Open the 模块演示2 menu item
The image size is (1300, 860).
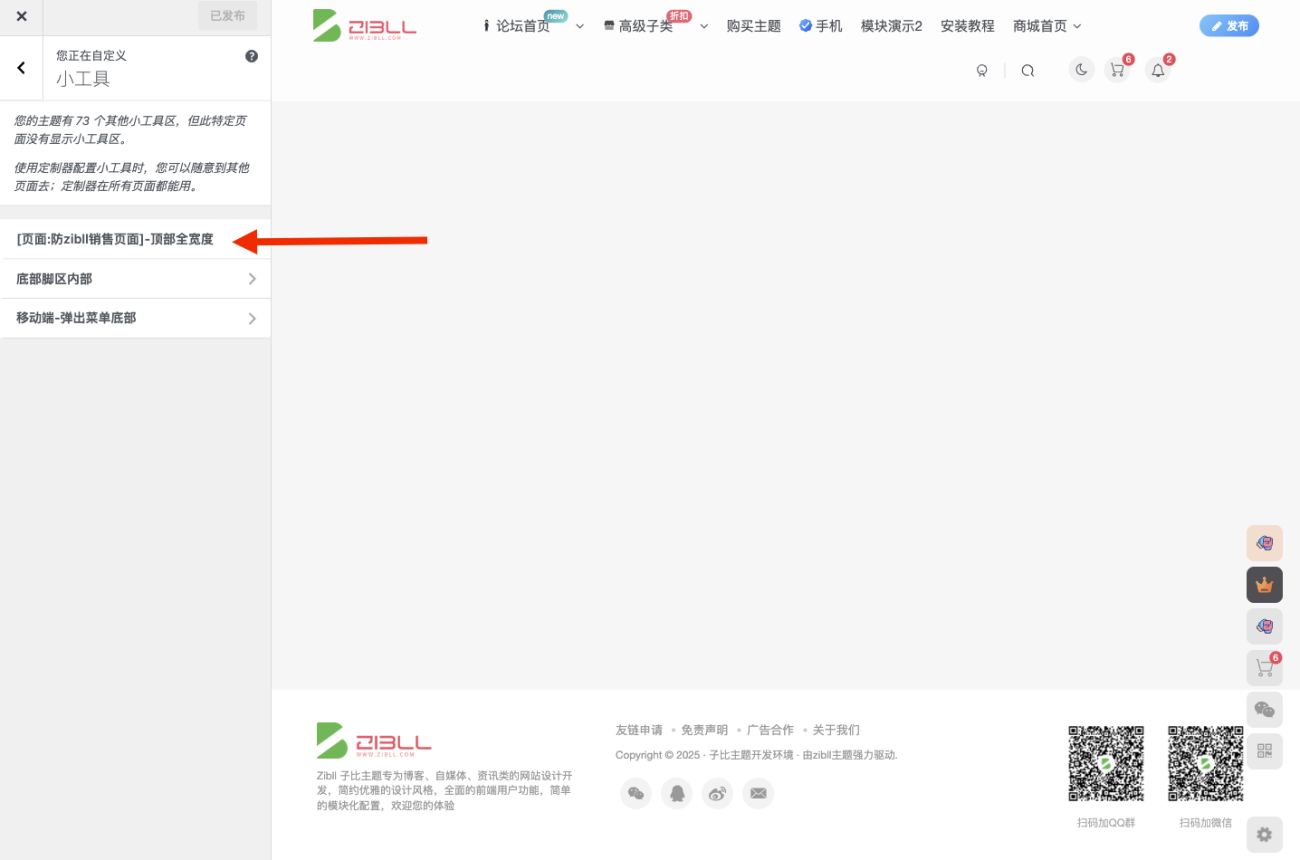point(891,26)
